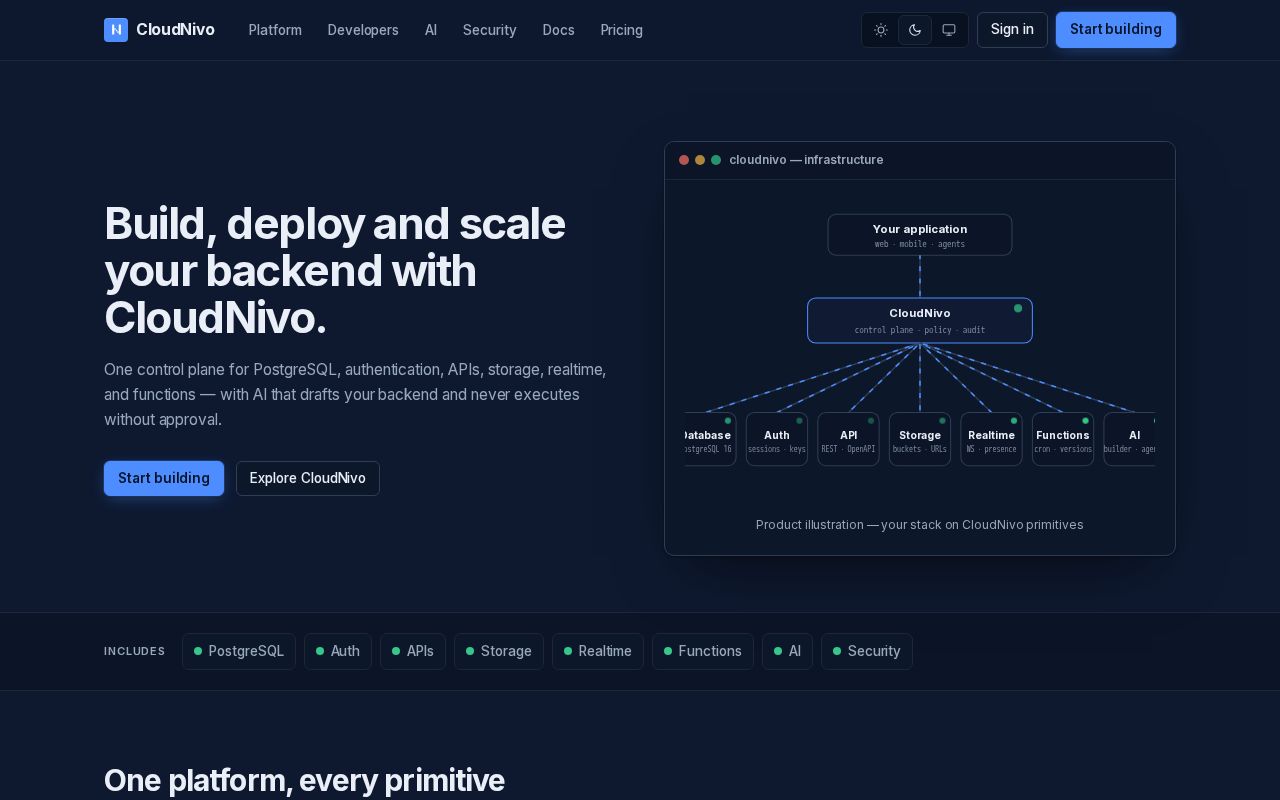Screen dimensions: 1280x800
Task: Click the API node in diagram
Action: tap(849, 439)
